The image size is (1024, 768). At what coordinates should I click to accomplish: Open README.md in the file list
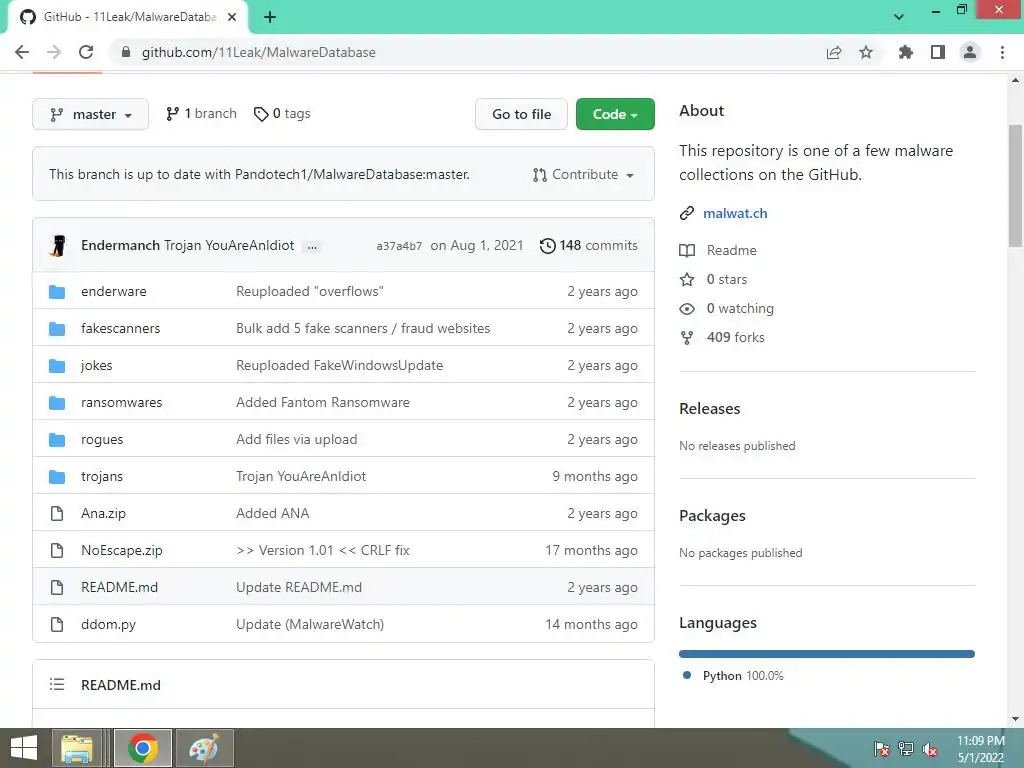point(120,588)
